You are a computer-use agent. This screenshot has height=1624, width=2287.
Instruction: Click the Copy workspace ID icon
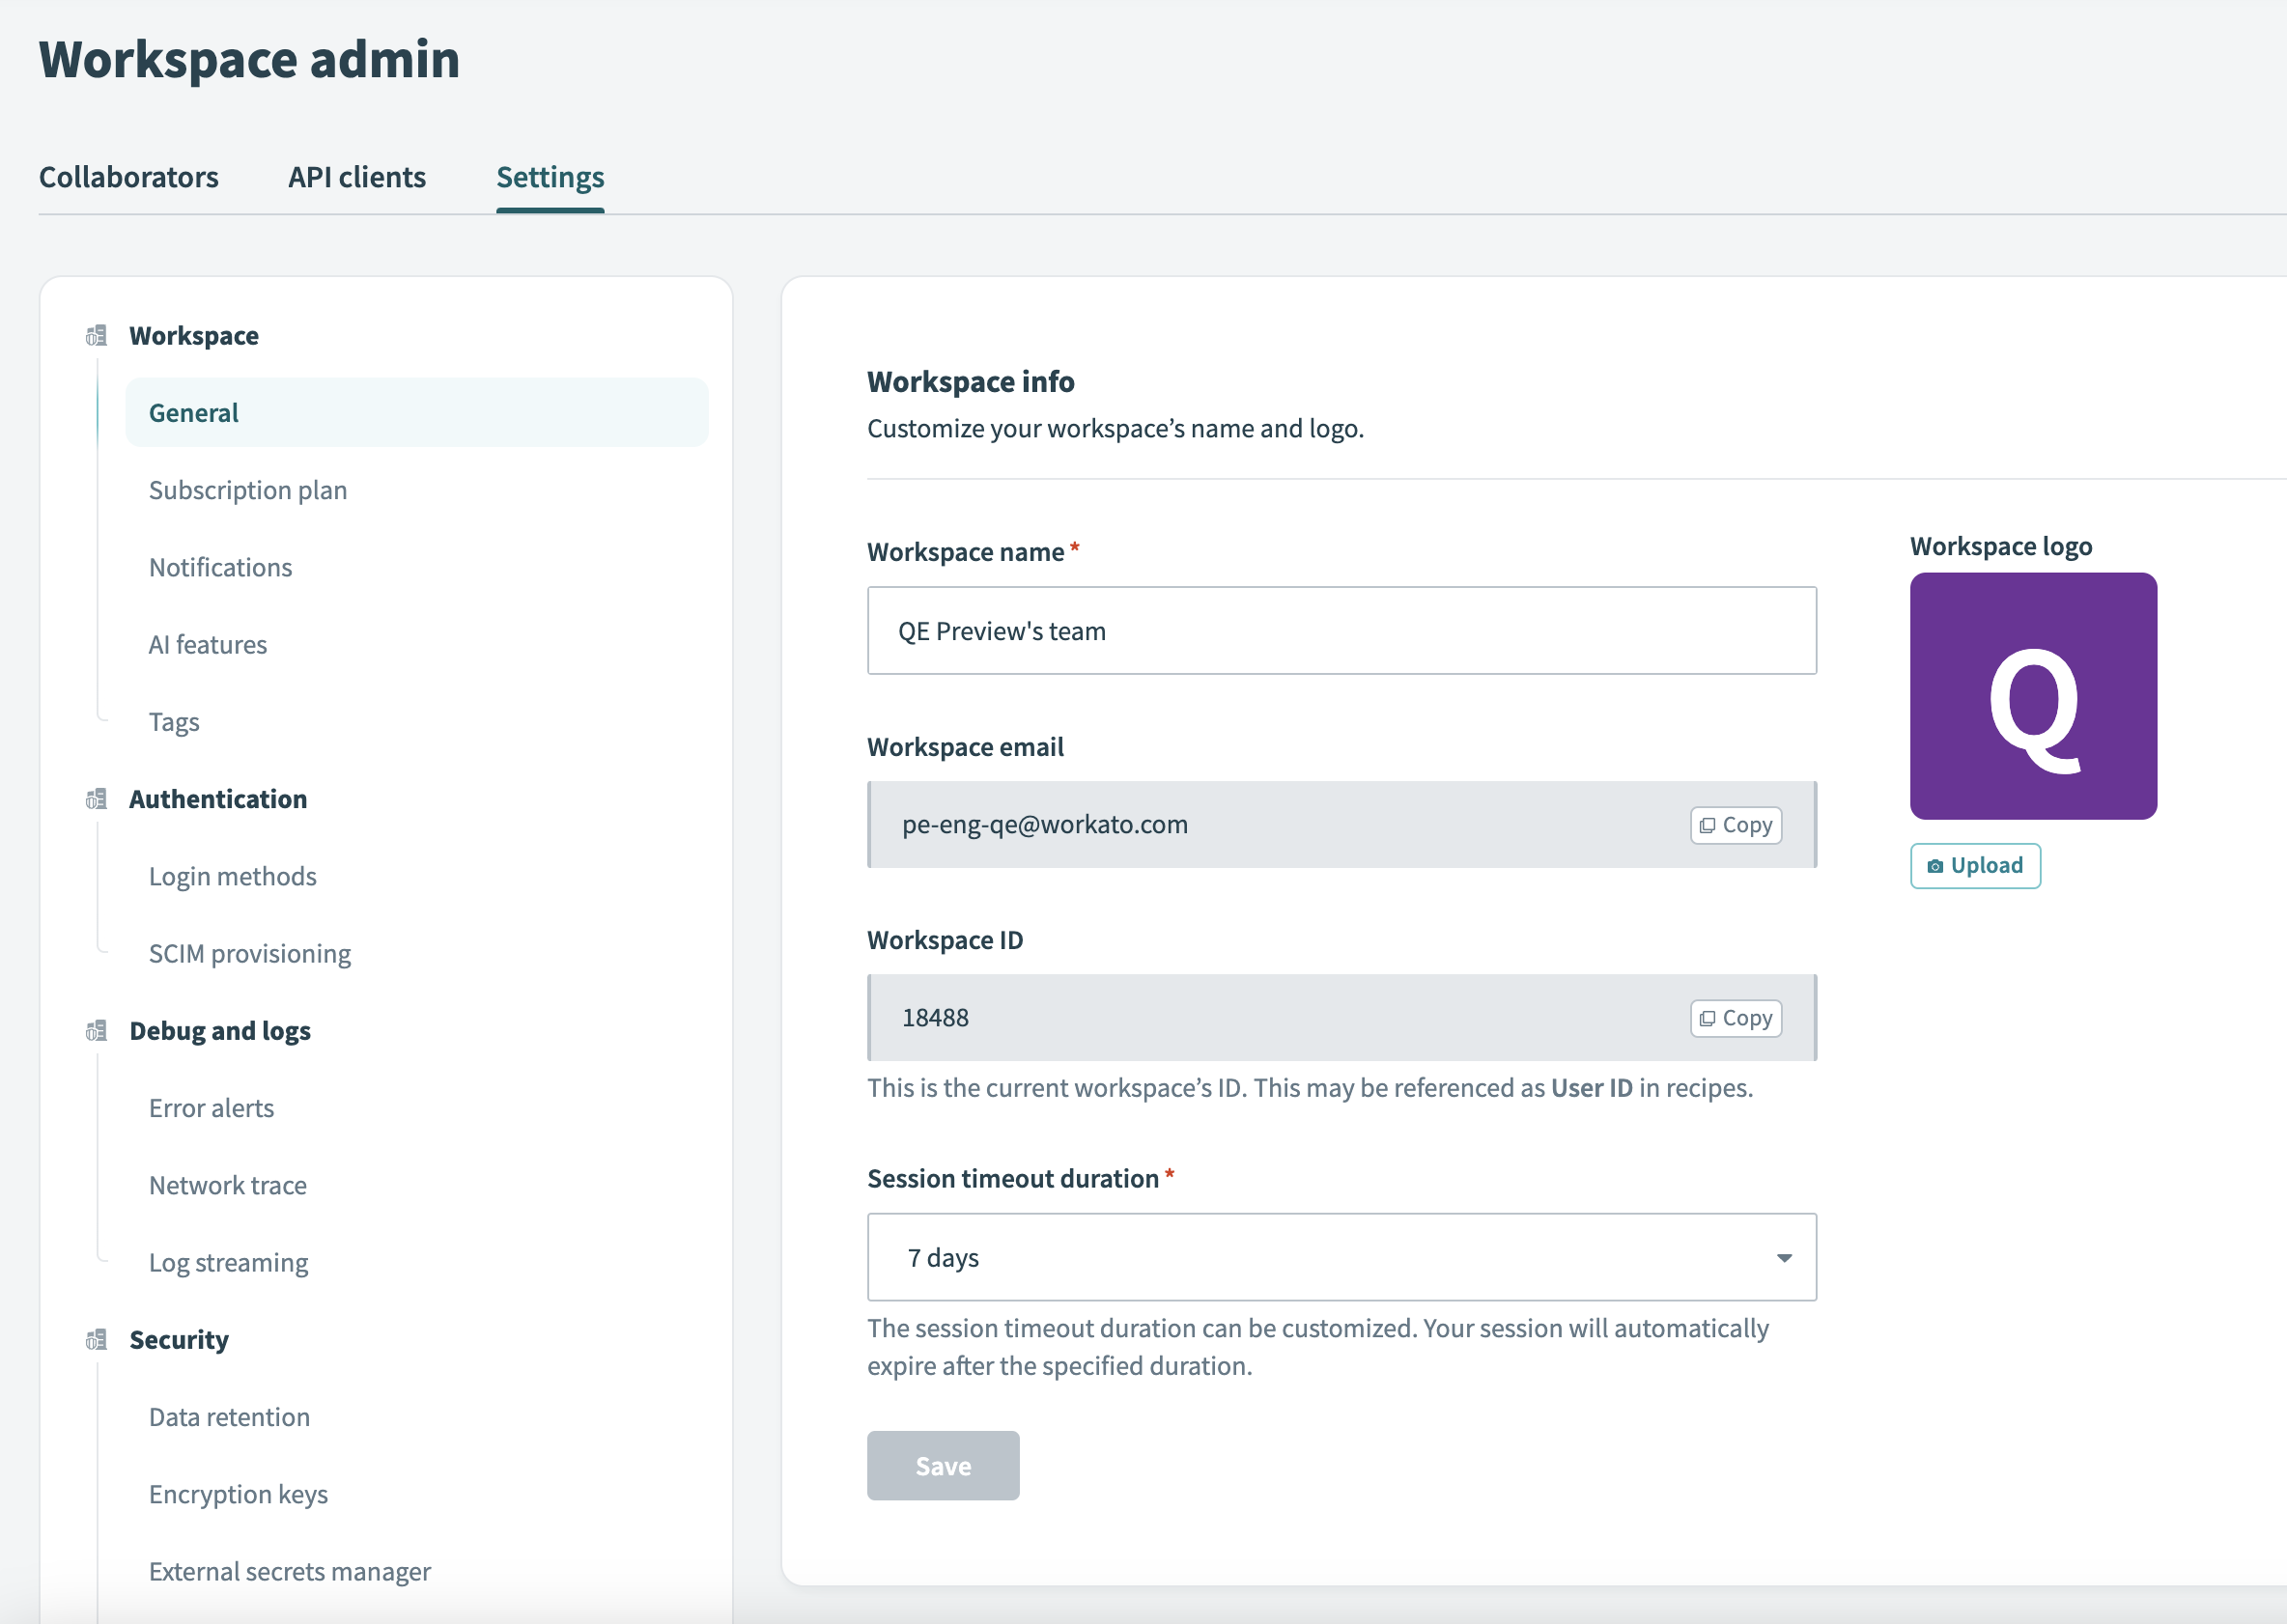click(x=1736, y=1016)
